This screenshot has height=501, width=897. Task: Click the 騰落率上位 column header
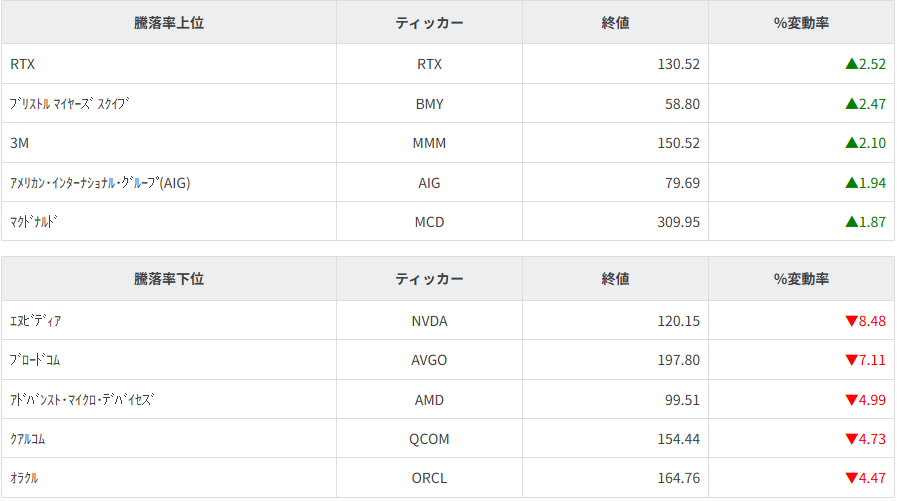[169, 23]
